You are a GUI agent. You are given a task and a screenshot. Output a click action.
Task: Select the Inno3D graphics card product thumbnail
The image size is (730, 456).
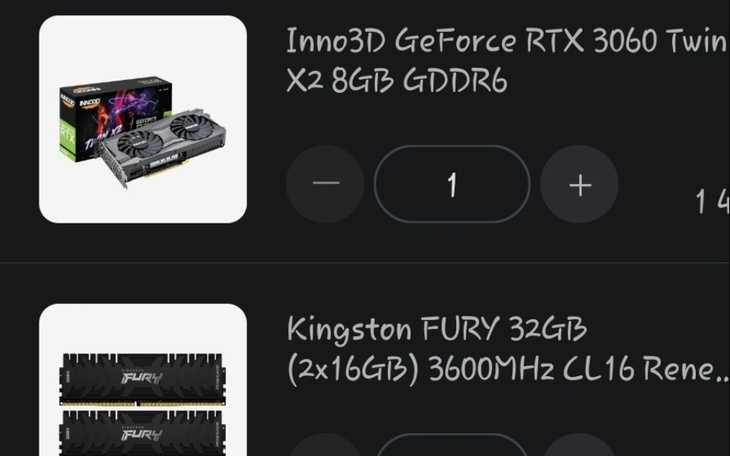pyautogui.click(x=143, y=119)
